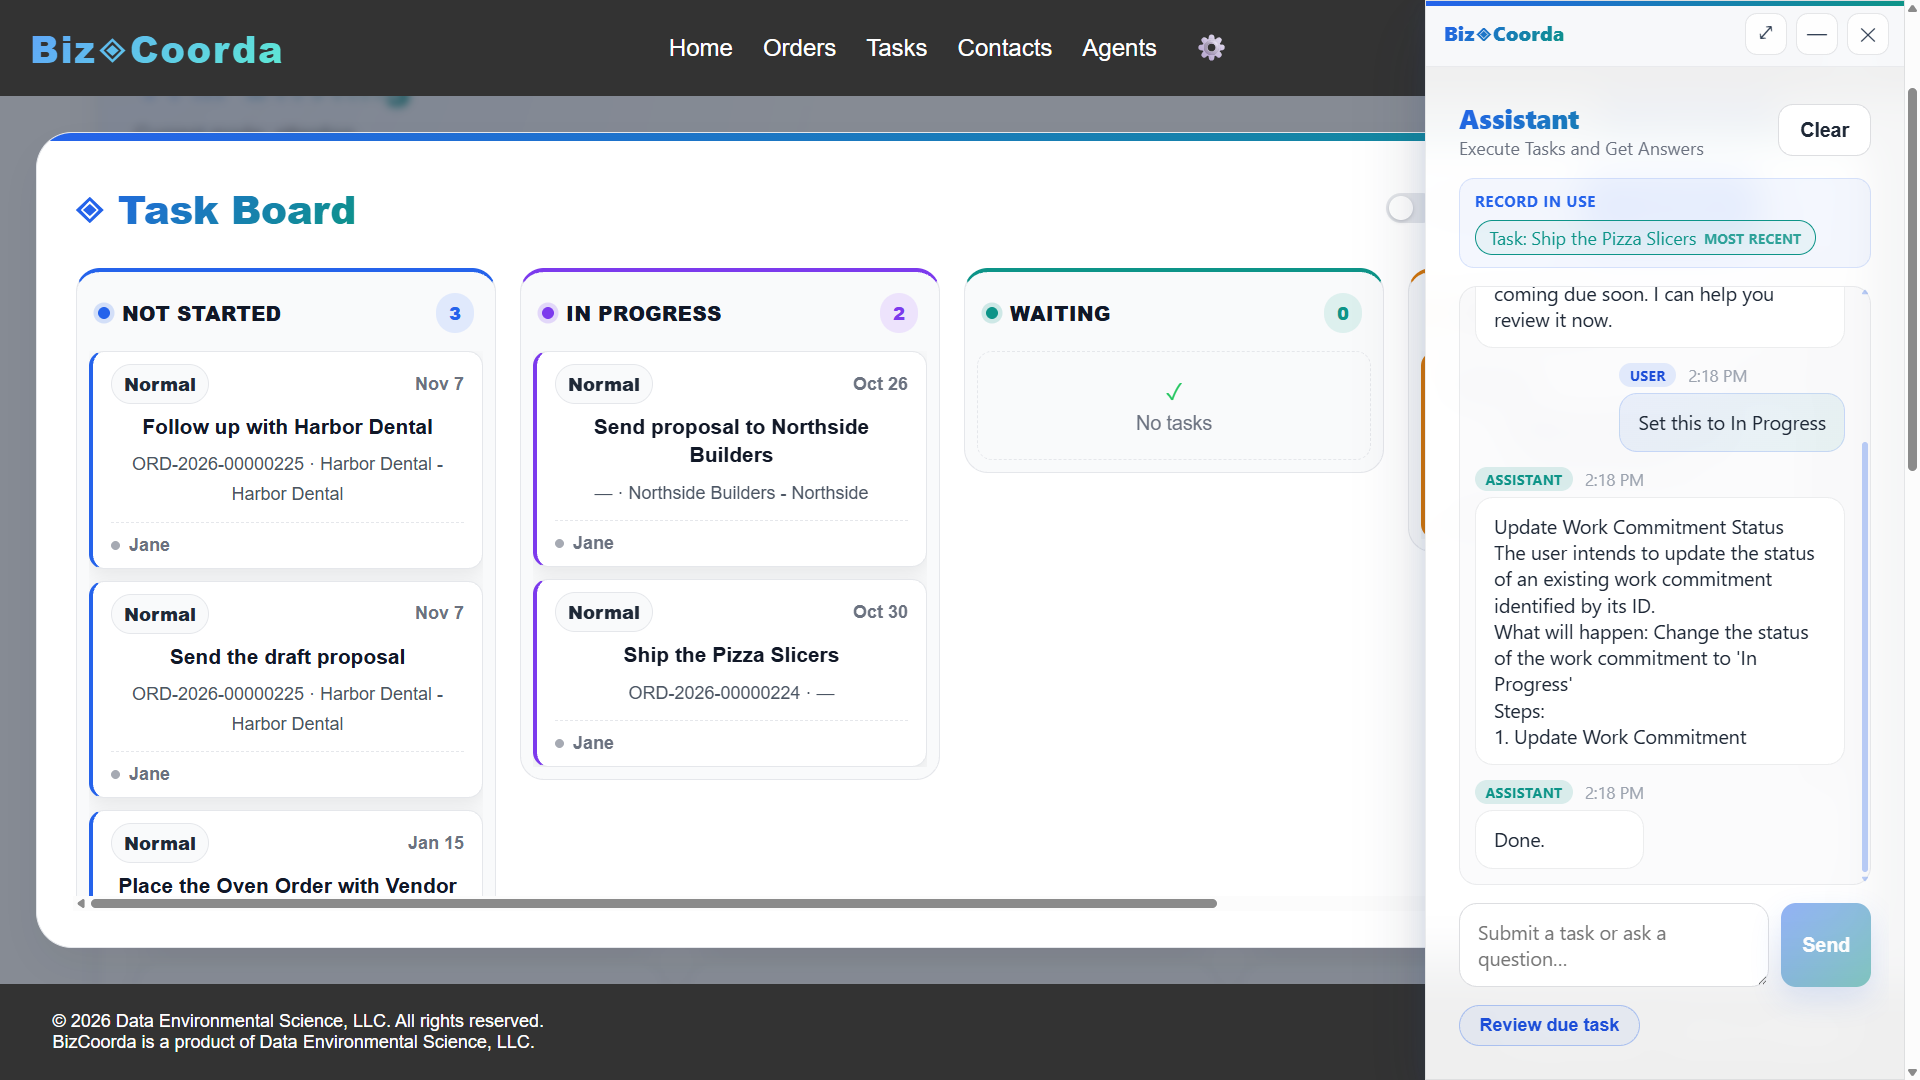
Task: Open the Tasks menu
Action: 896,47
